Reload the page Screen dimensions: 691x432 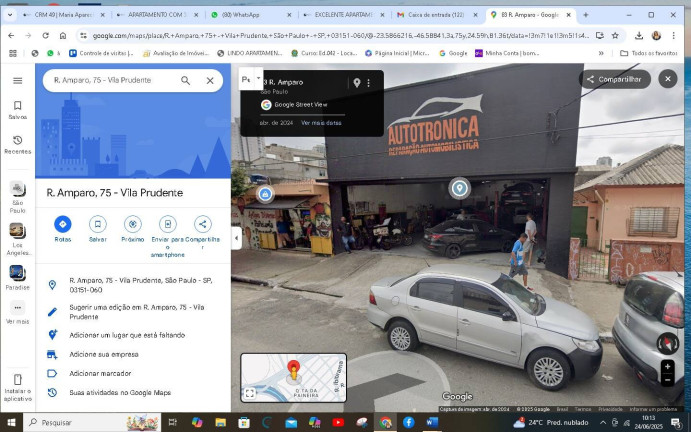pyautogui.click(x=45, y=35)
